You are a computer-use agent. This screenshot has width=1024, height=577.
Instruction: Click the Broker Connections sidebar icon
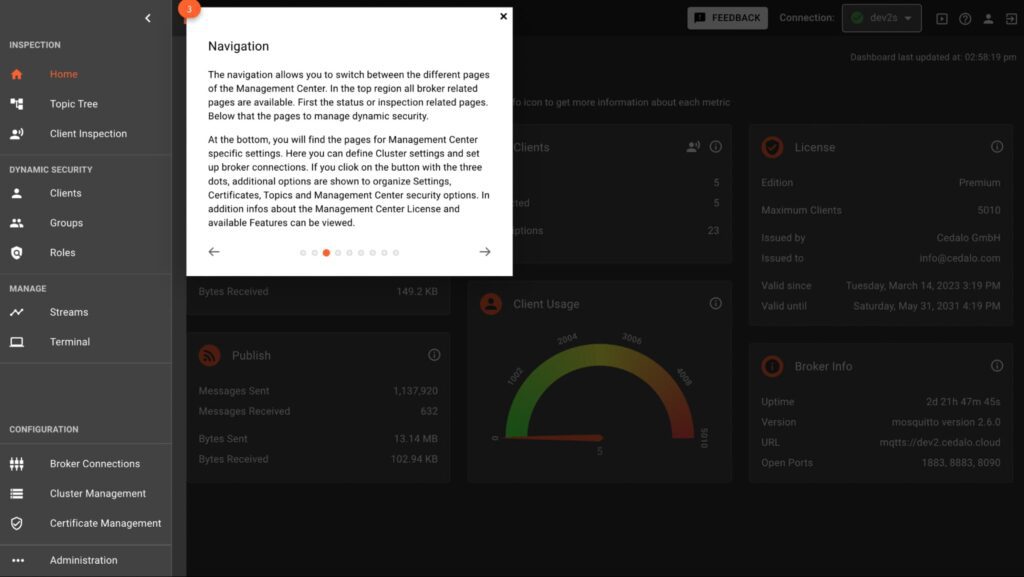pyautogui.click(x=17, y=464)
